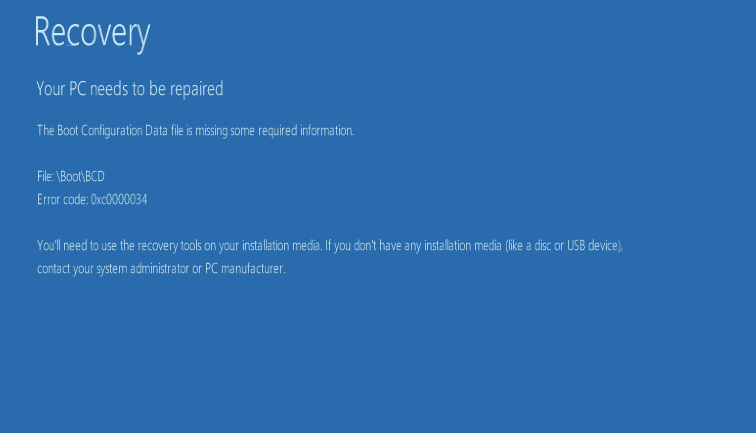Screen dimensions: 756x433
Task: Click the word 'repaired' in the subheading
Action: pyautogui.click(x=195, y=89)
